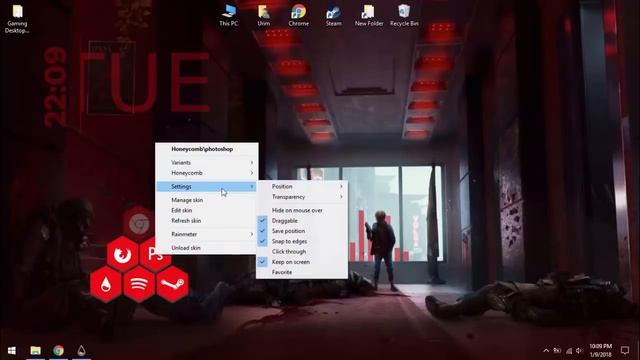This screenshot has width=640, height=360.
Task: Choose Edit skin
Action: click(207, 210)
